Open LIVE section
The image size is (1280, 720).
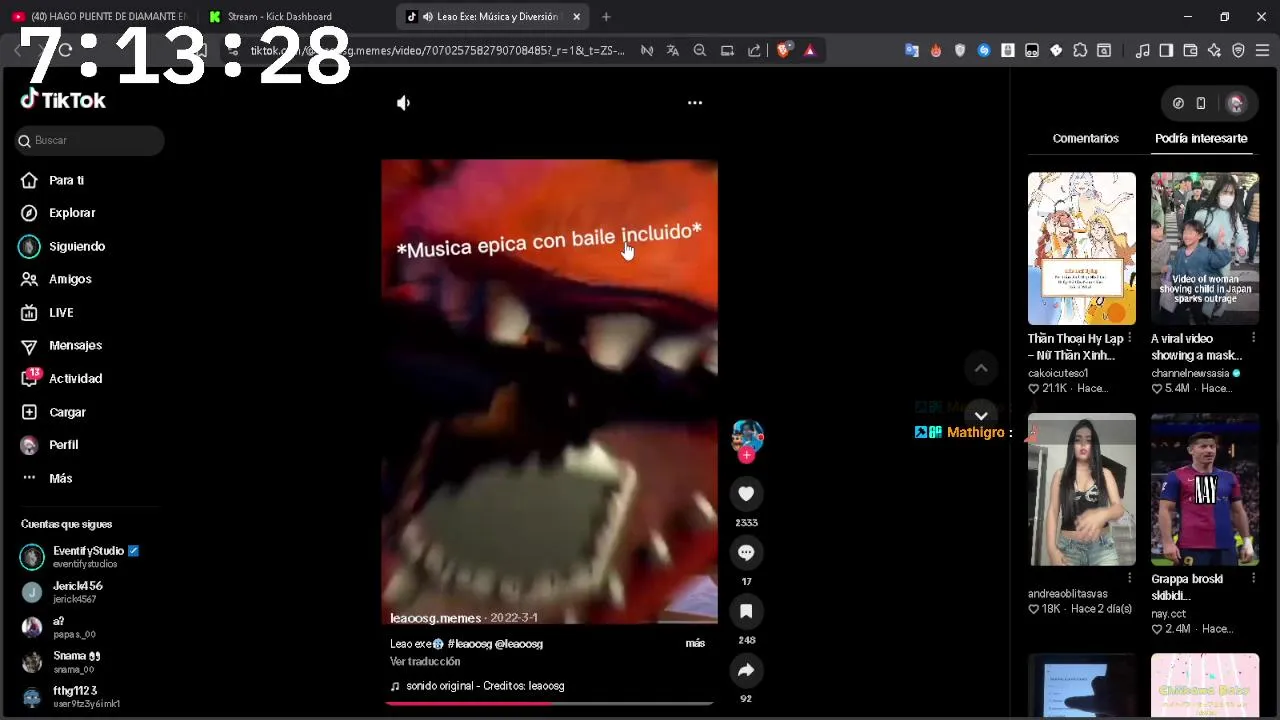click(x=61, y=312)
